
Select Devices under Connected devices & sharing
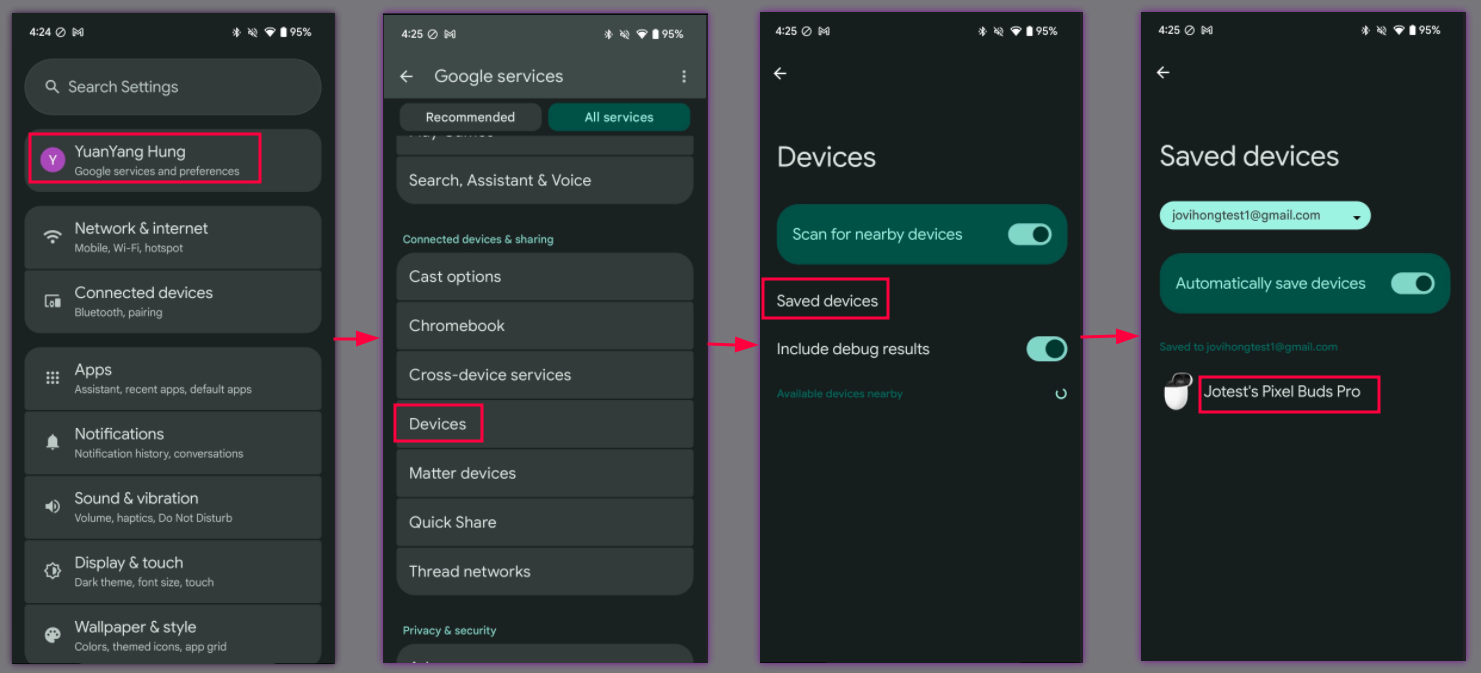tap(438, 423)
